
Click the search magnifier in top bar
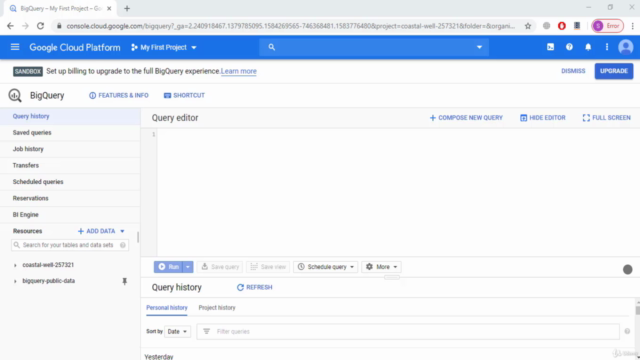pos(271,47)
